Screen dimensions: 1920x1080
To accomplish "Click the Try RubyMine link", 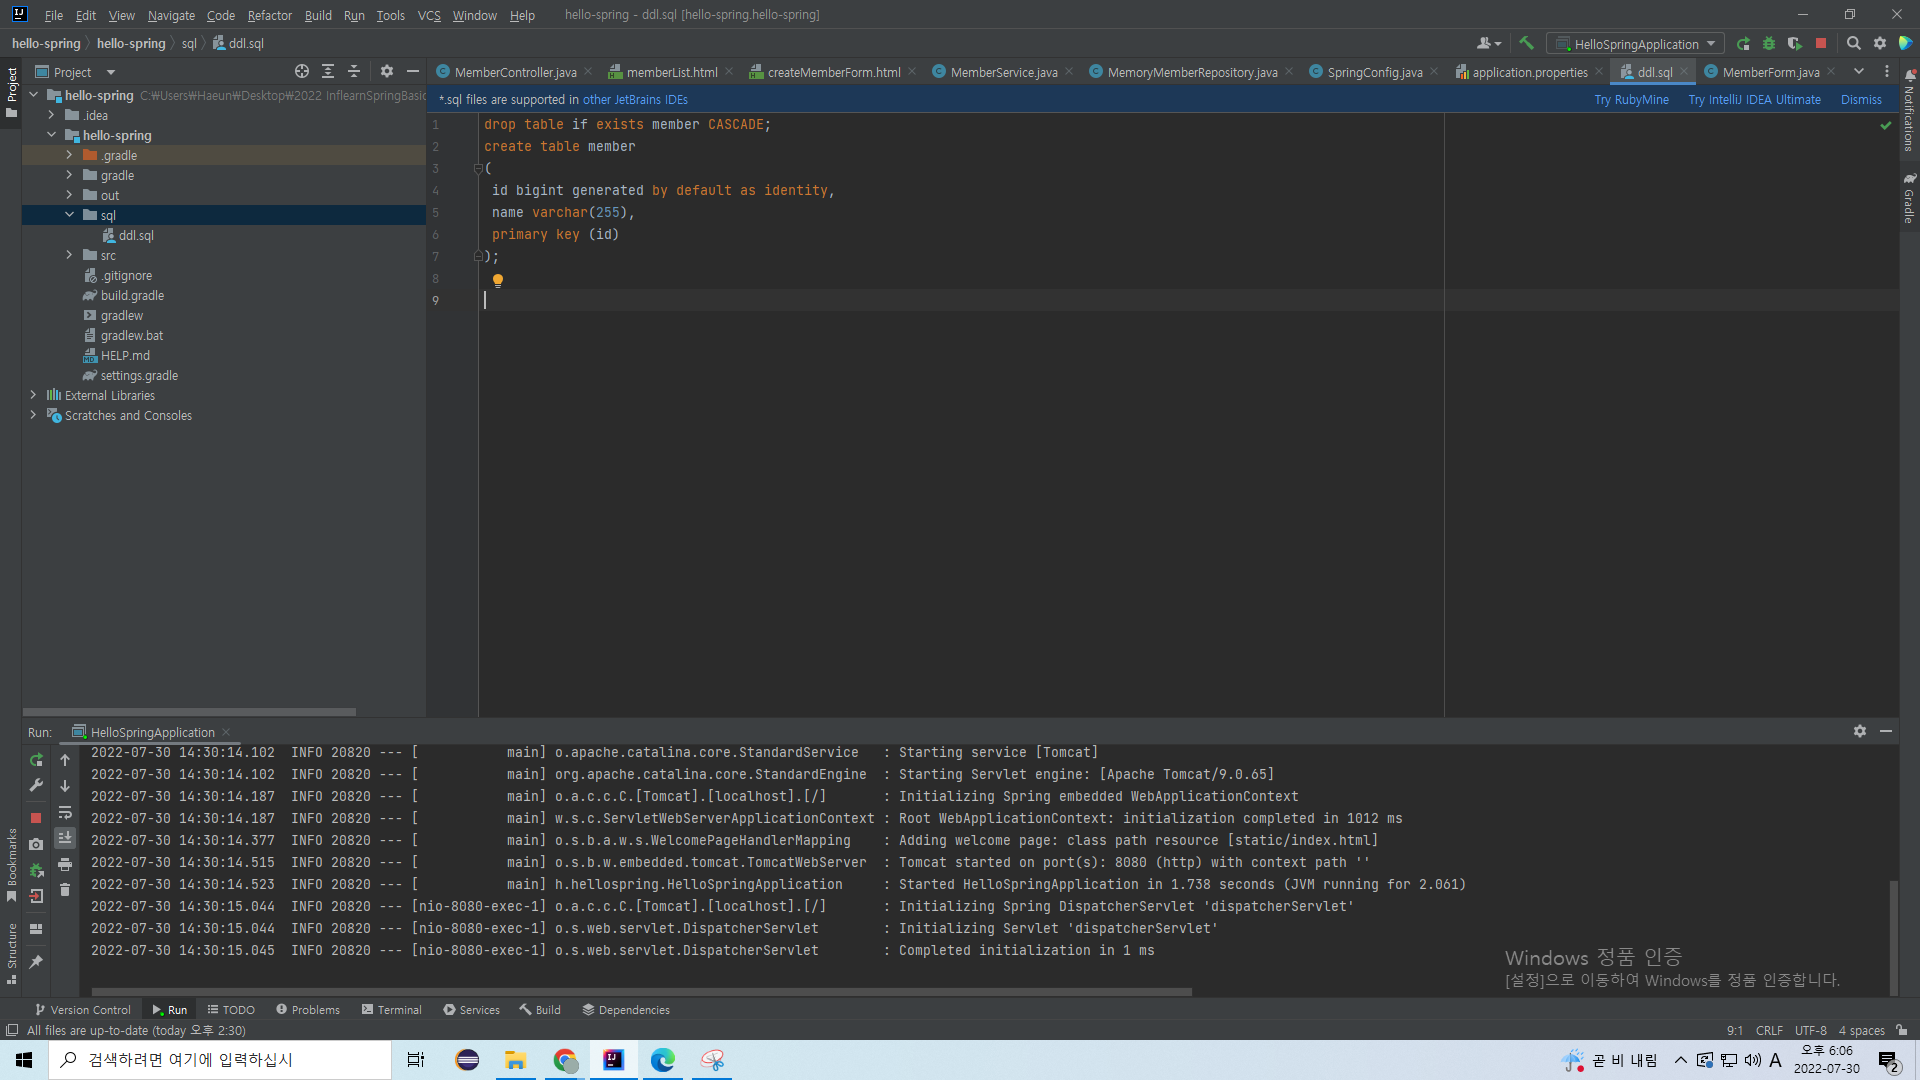I will click(x=1631, y=99).
